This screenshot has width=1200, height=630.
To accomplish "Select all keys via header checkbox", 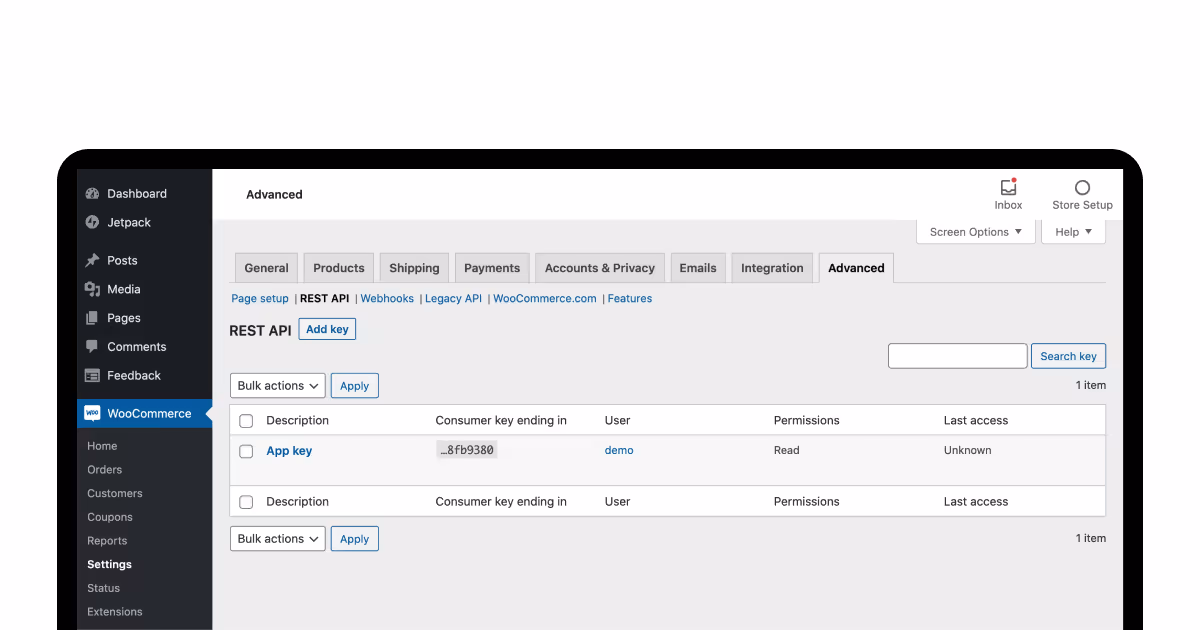I will pyautogui.click(x=246, y=421).
